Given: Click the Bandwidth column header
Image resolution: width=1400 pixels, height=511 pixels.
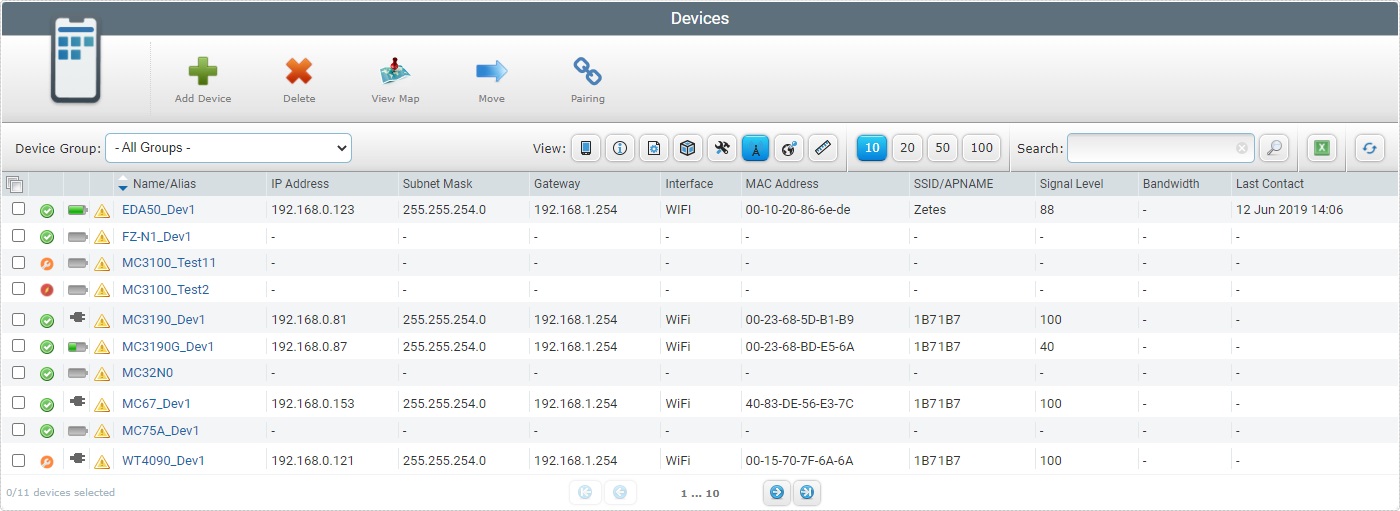Looking at the screenshot, I should click(1170, 184).
